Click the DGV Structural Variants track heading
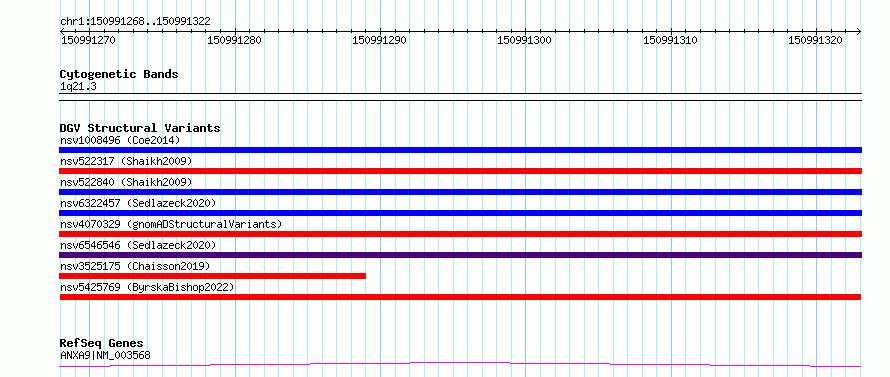 [x=140, y=128]
